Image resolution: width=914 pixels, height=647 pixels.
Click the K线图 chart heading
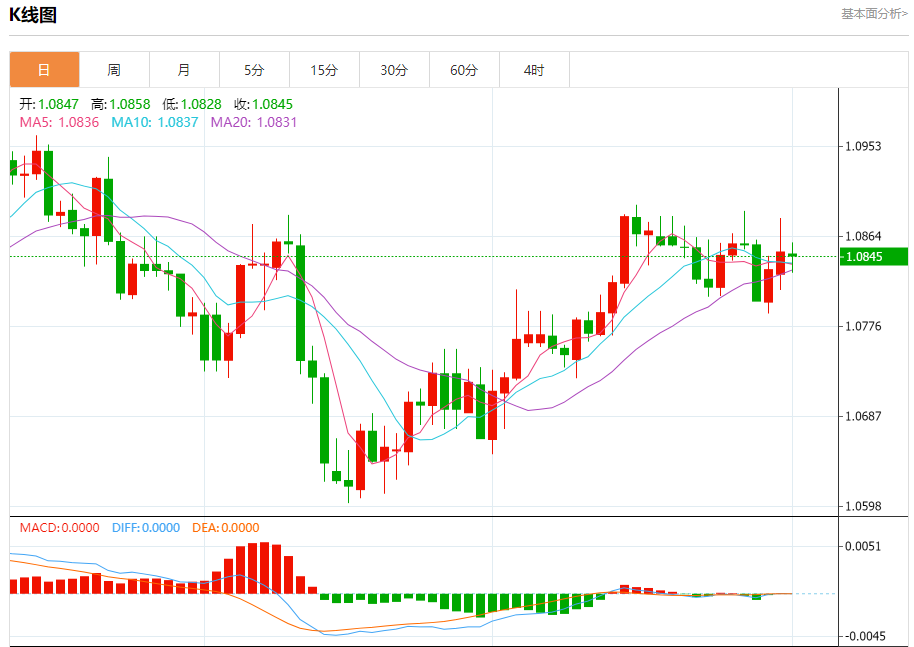pos(33,15)
